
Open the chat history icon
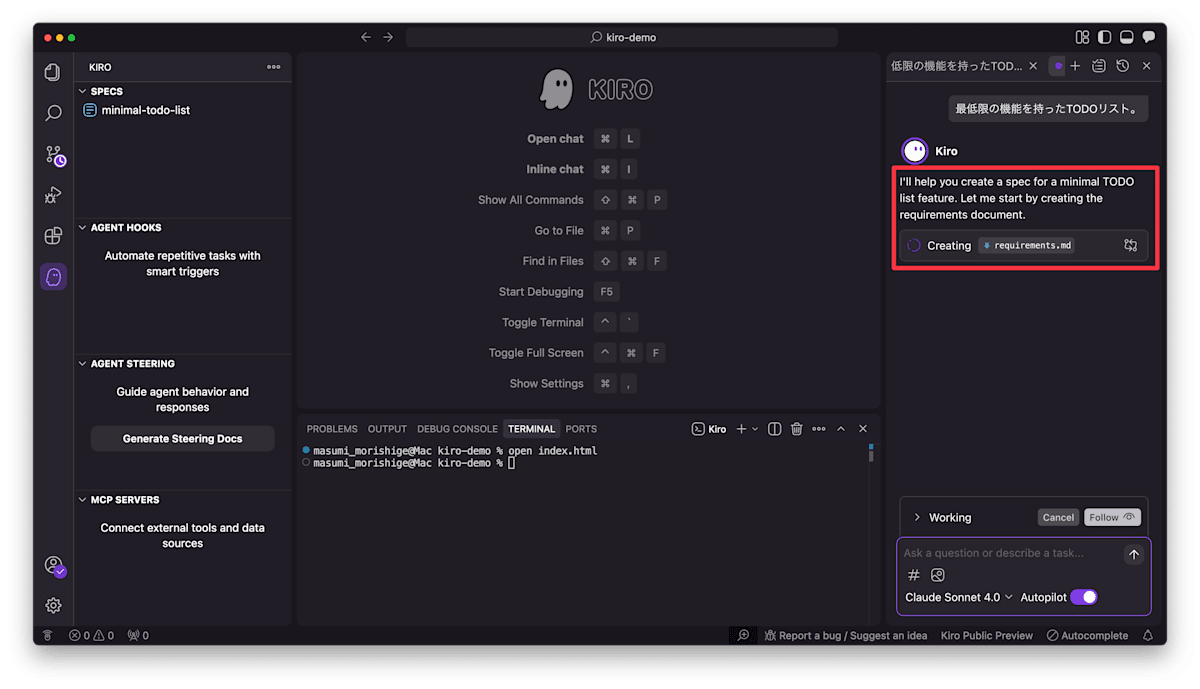point(1123,66)
